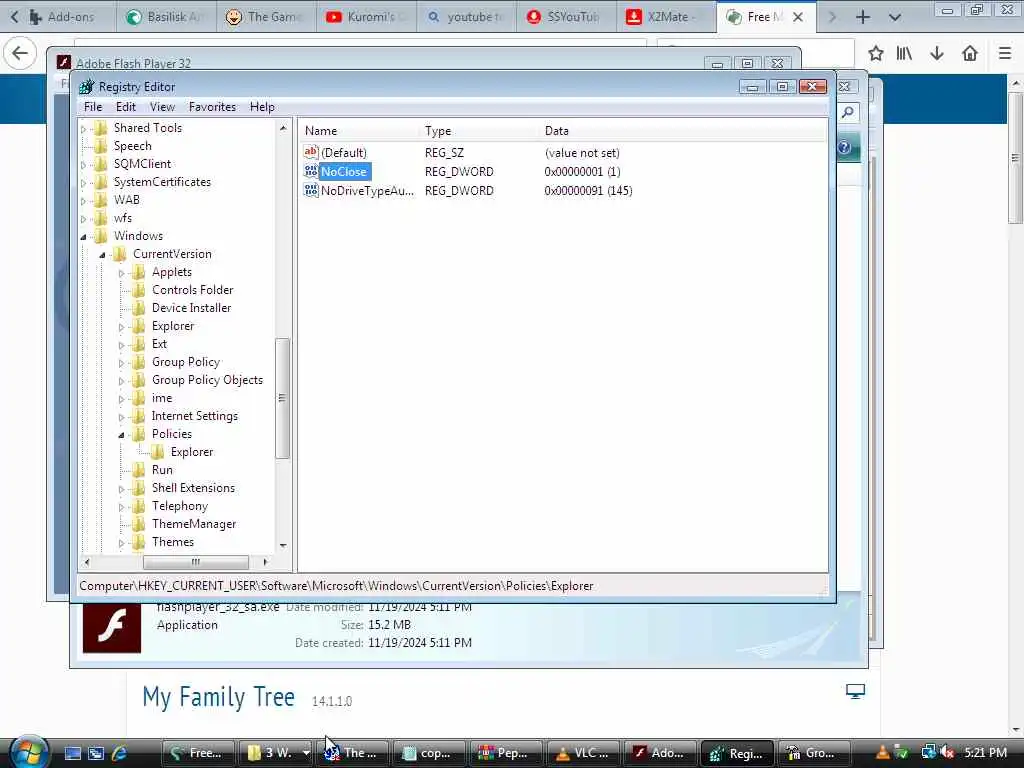Click the muted volume tray icon
The height and width of the screenshot is (768, 1024).
click(948, 753)
